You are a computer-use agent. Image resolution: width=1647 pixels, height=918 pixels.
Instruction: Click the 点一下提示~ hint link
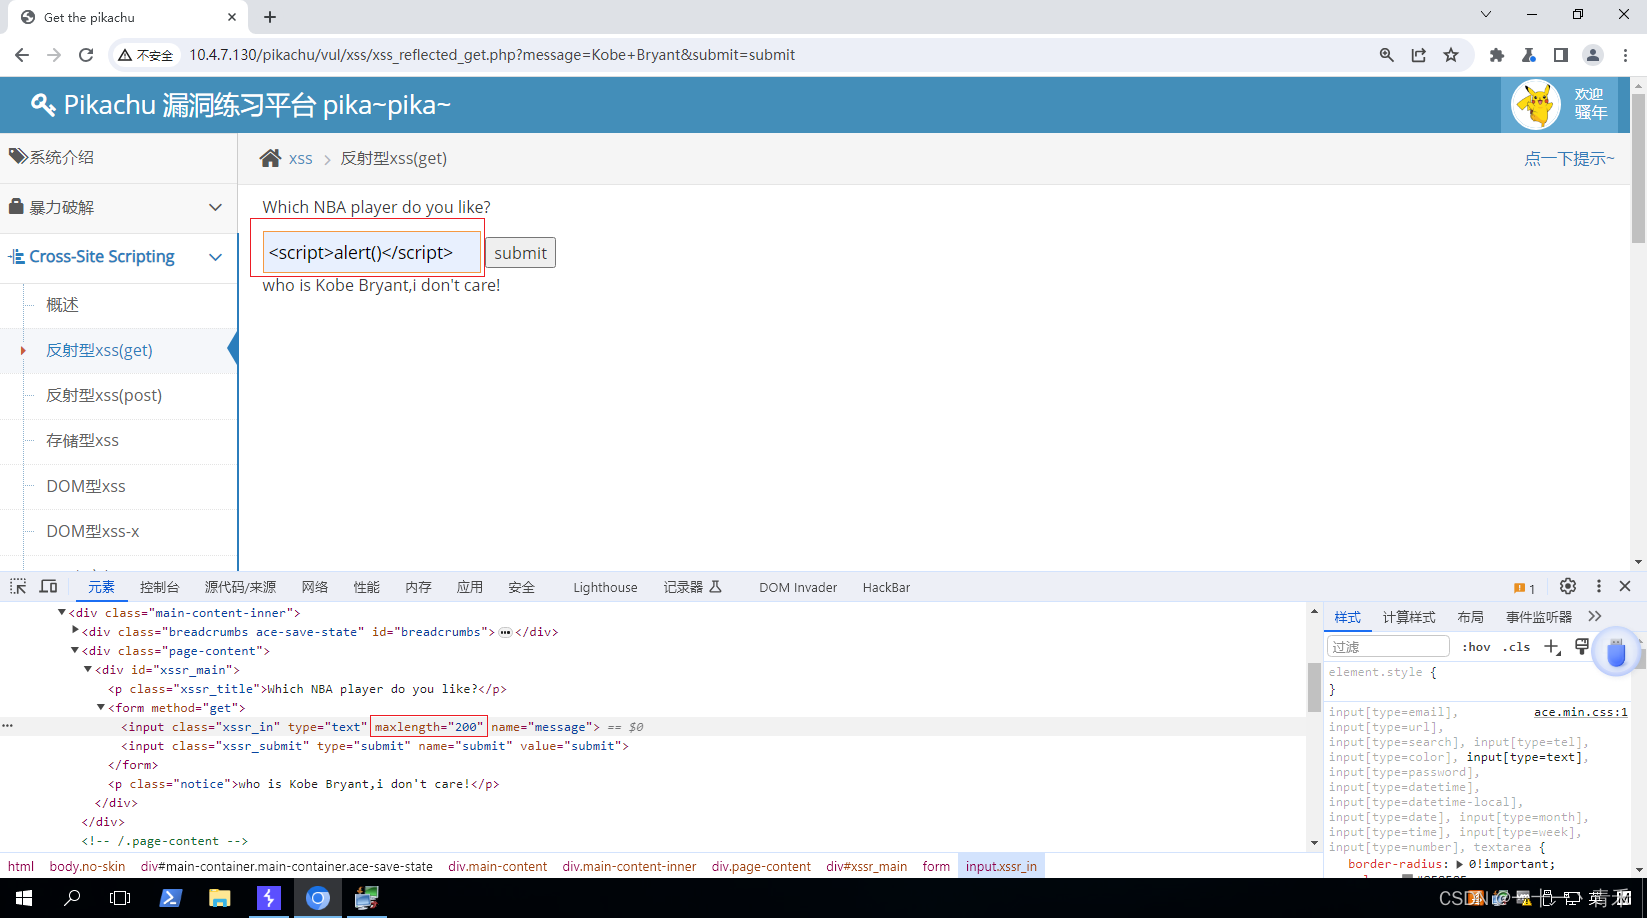tap(1569, 158)
